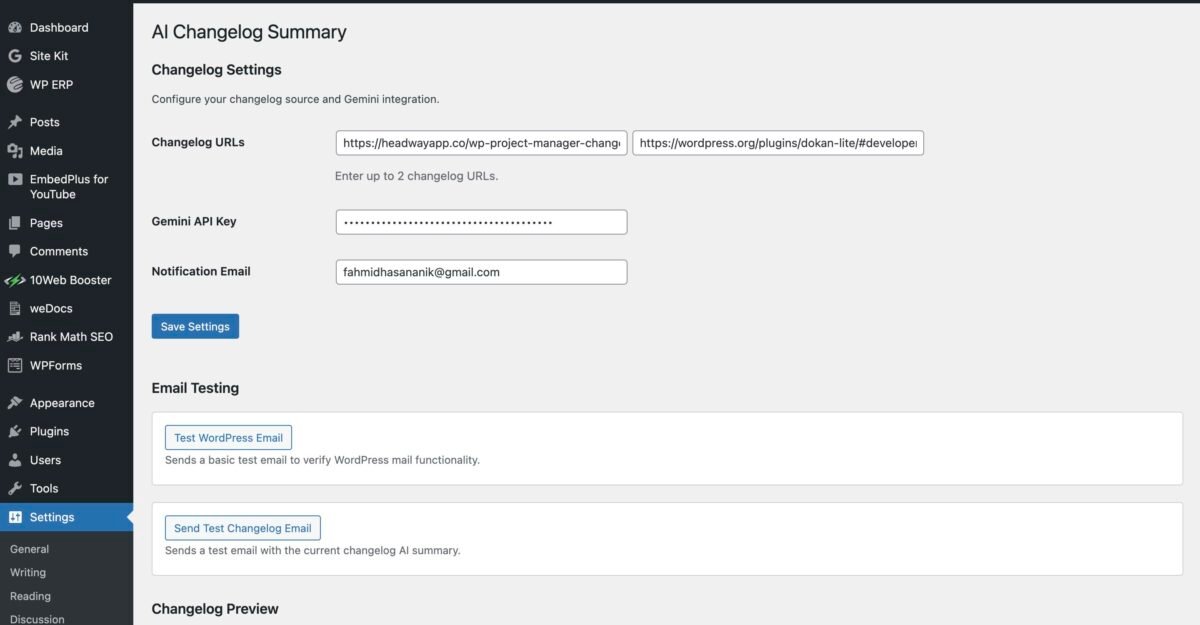Click the WPForms icon
This screenshot has width=1200, height=625.
pos(15,365)
